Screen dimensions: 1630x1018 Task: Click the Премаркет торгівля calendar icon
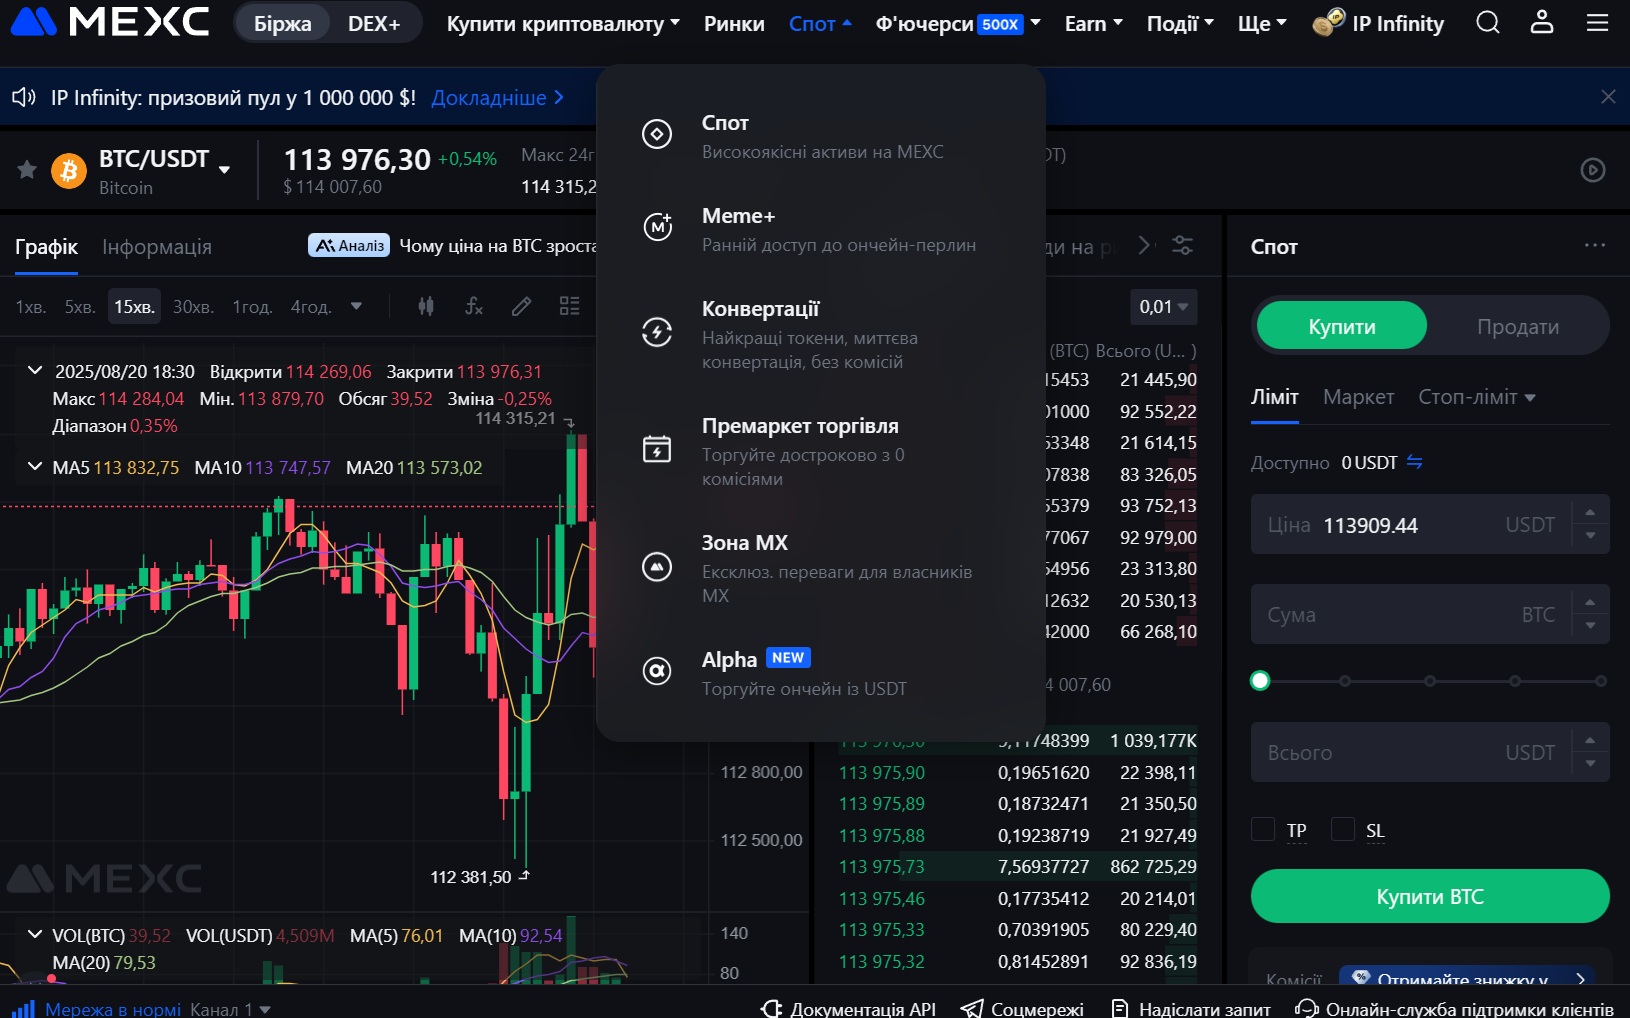tap(657, 449)
